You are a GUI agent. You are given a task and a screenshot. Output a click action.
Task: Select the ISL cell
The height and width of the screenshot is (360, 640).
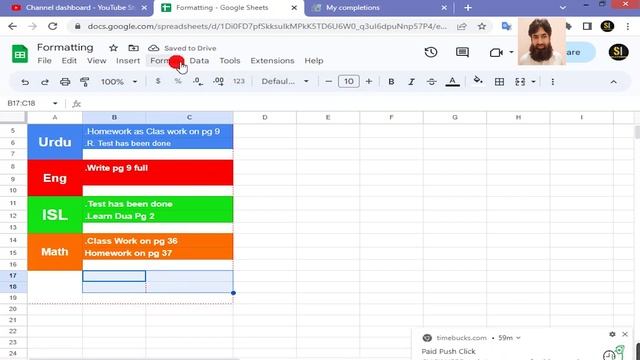tap(55, 215)
